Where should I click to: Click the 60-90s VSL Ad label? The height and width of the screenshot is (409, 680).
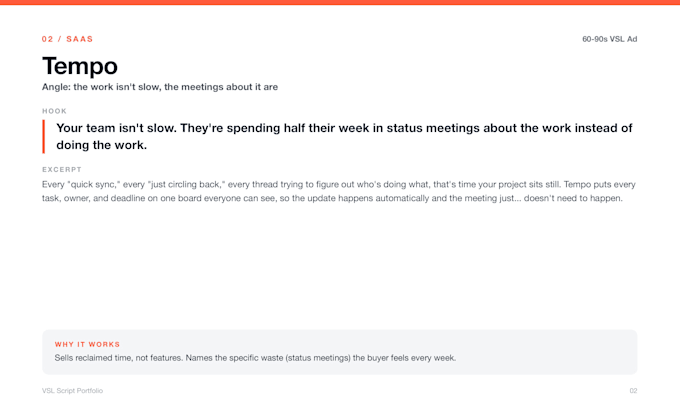(x=609, y=39)
